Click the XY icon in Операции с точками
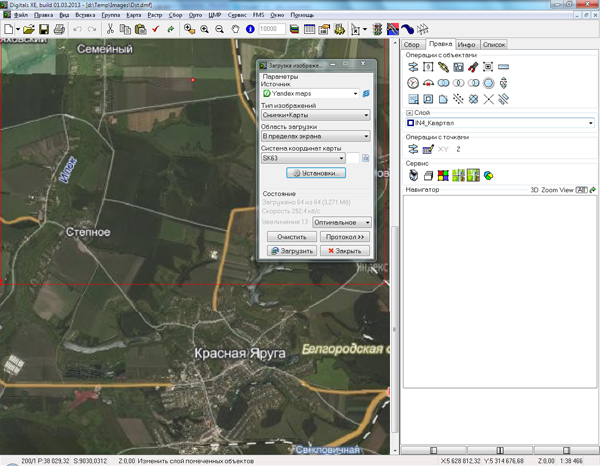This screenshot has height=466, width=600. tap(443, 149)
